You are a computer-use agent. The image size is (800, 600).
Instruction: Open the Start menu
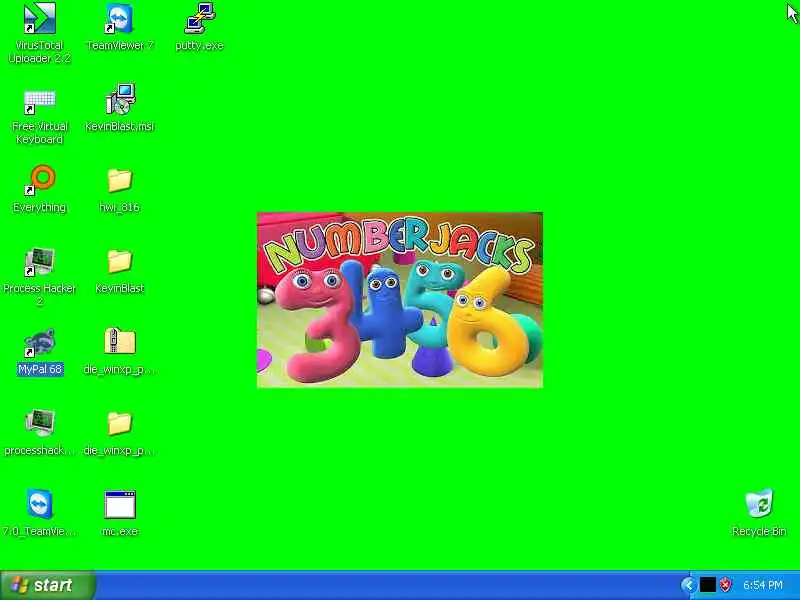click(47, 585)
